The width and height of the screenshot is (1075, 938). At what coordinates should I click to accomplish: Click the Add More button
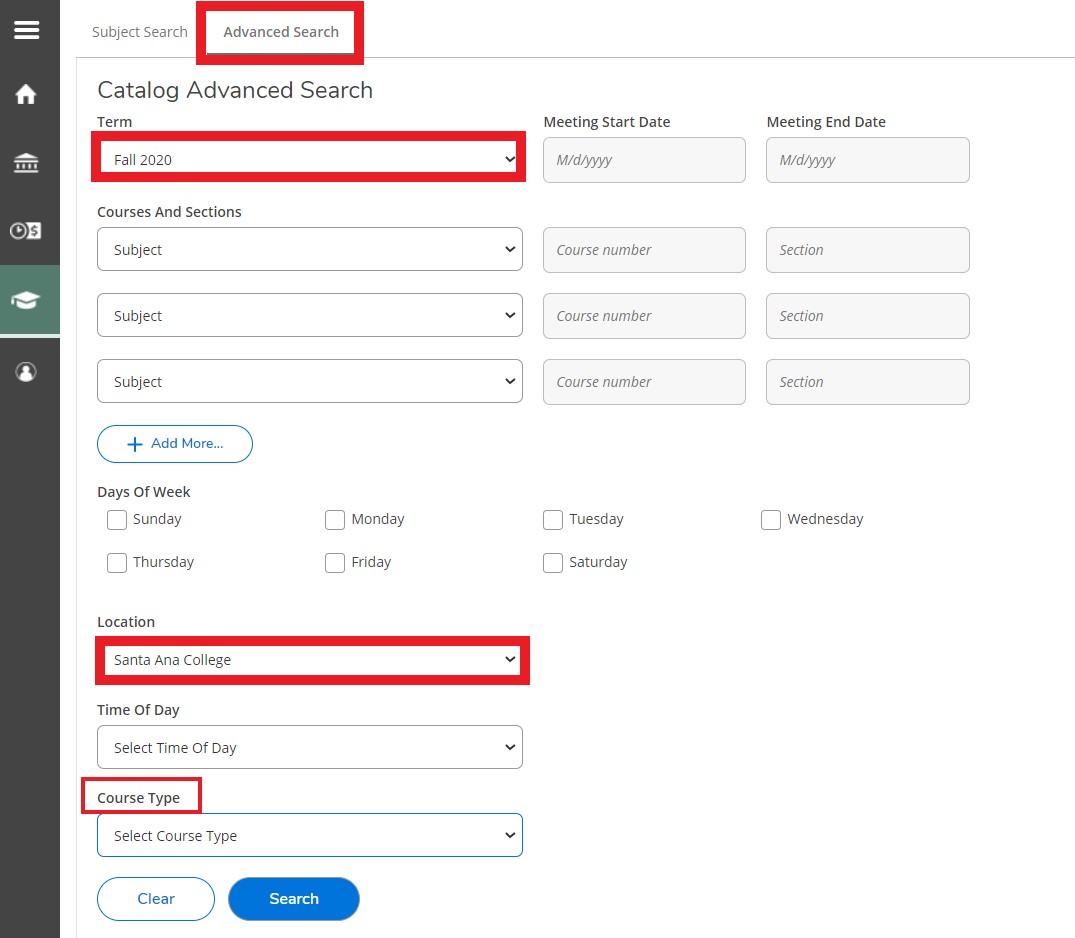pos(175,444)
